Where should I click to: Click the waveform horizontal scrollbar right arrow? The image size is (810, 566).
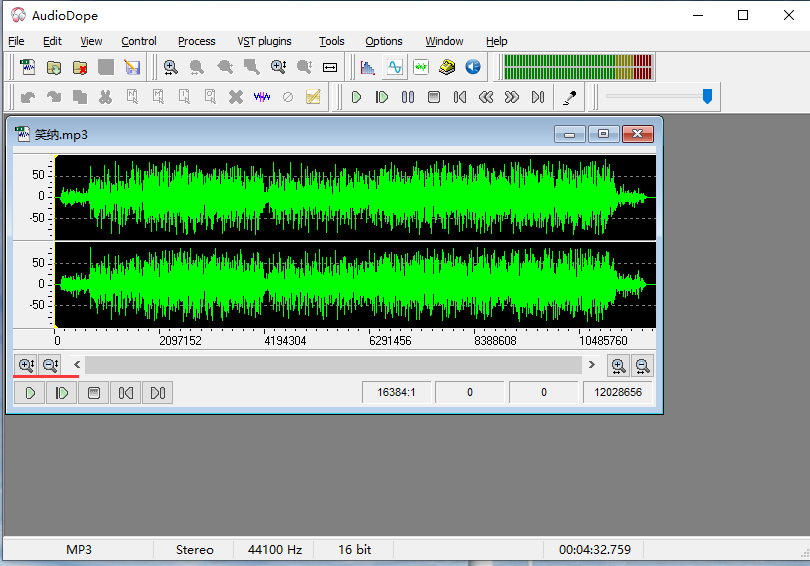pyautogui.click(x=591, y=365)
